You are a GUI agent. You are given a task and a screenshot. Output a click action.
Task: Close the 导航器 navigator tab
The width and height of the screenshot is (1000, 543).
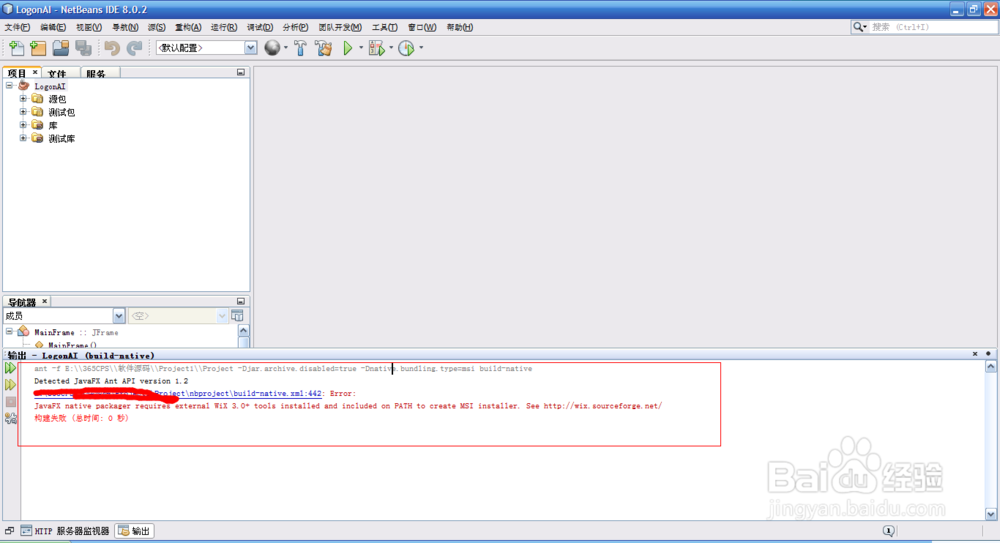[x=45, y=301]
